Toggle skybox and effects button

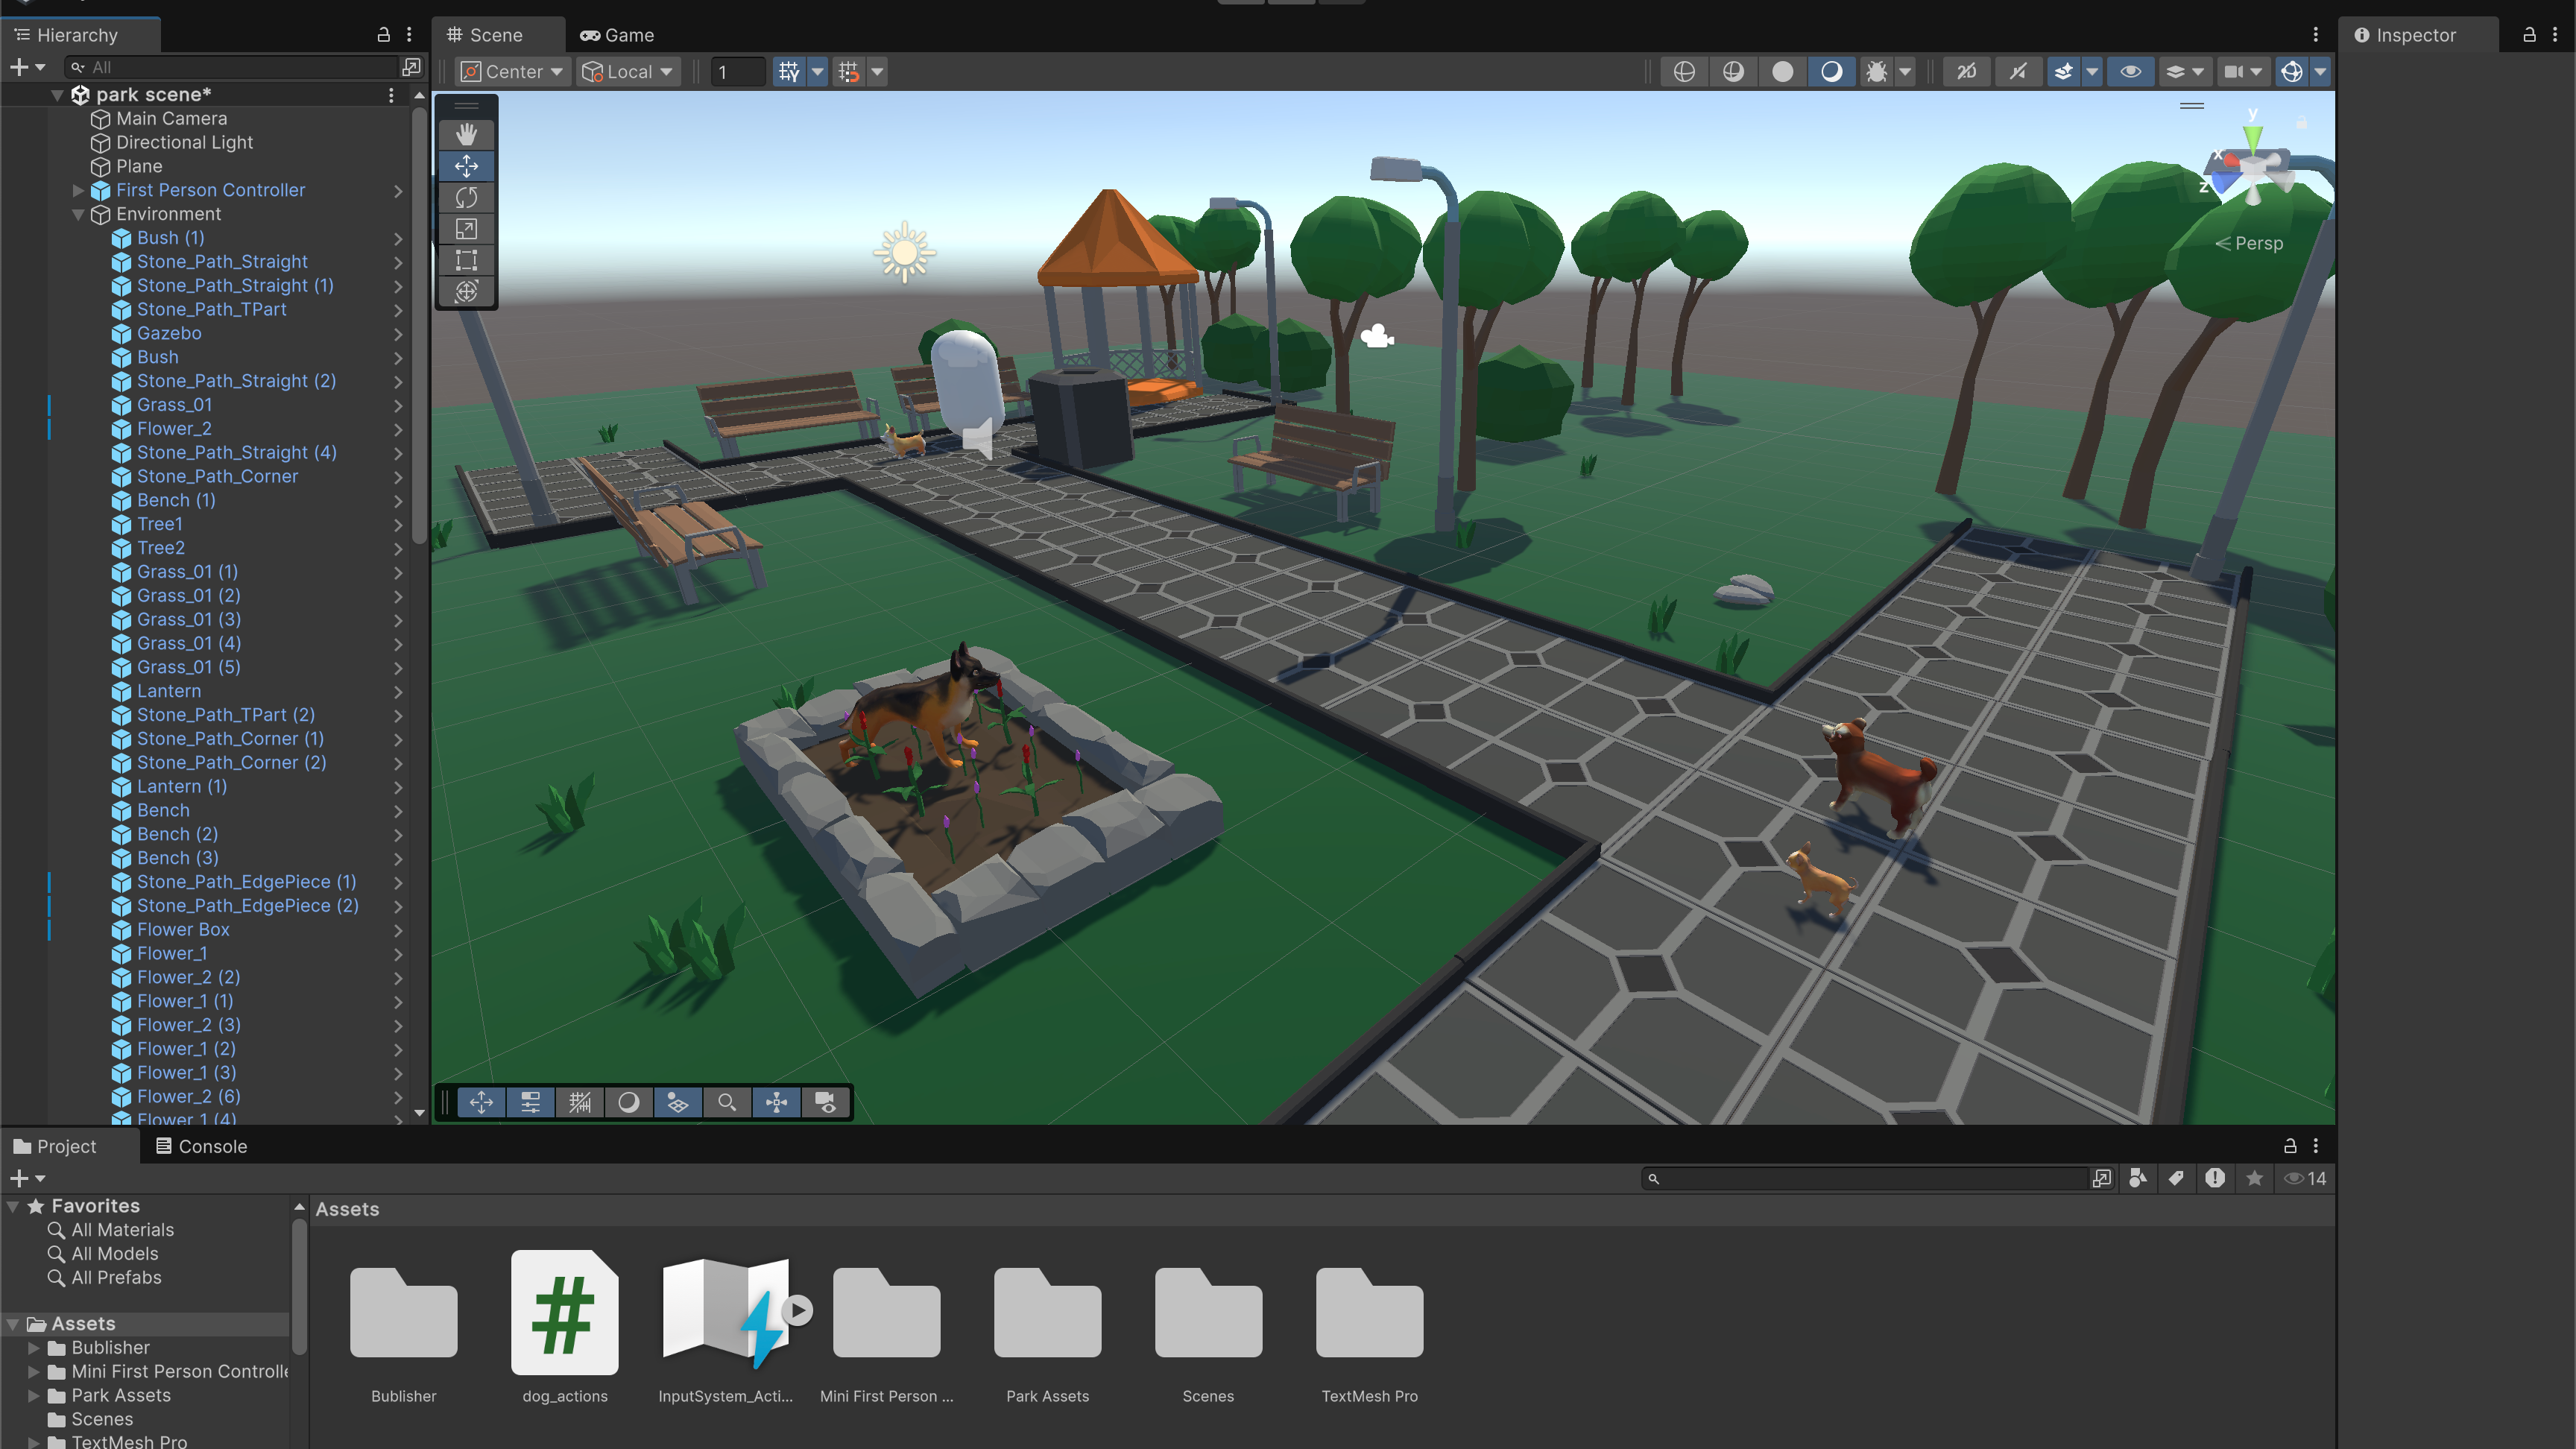pos(2063,71)
